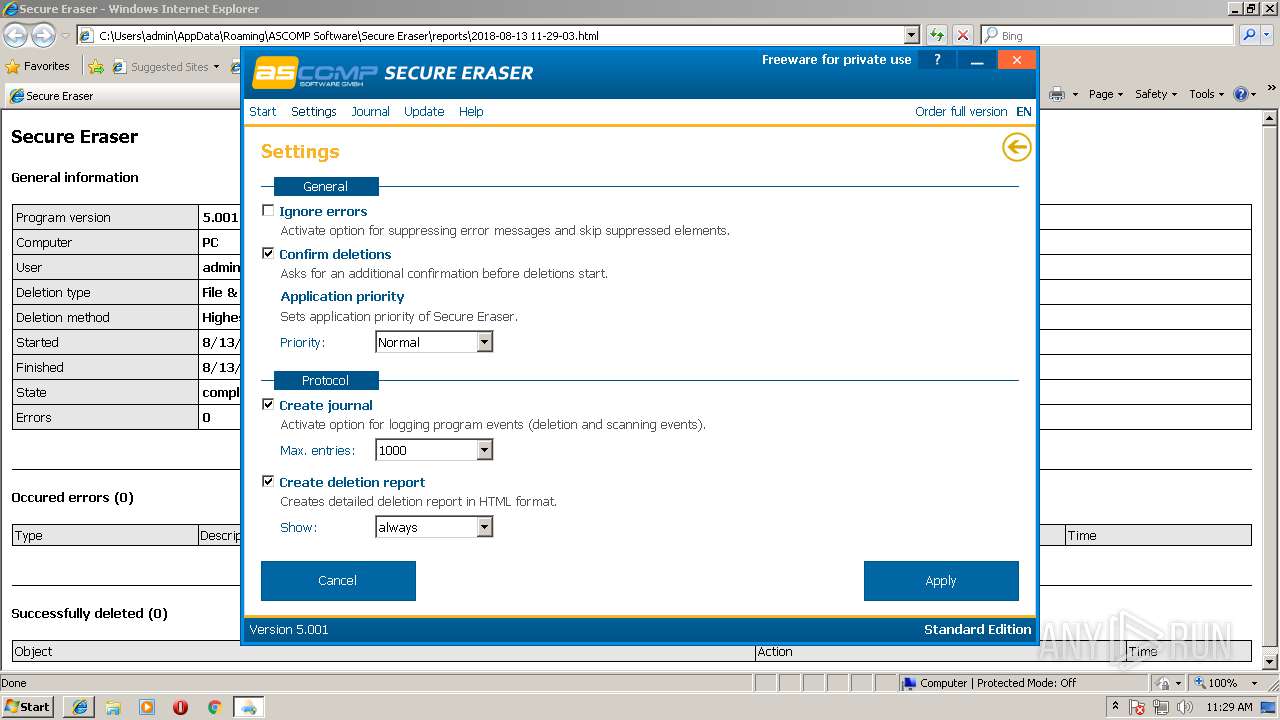Click the volume speaker tray icon
Screen dimensions: 1280x720
pos(1186,707)
